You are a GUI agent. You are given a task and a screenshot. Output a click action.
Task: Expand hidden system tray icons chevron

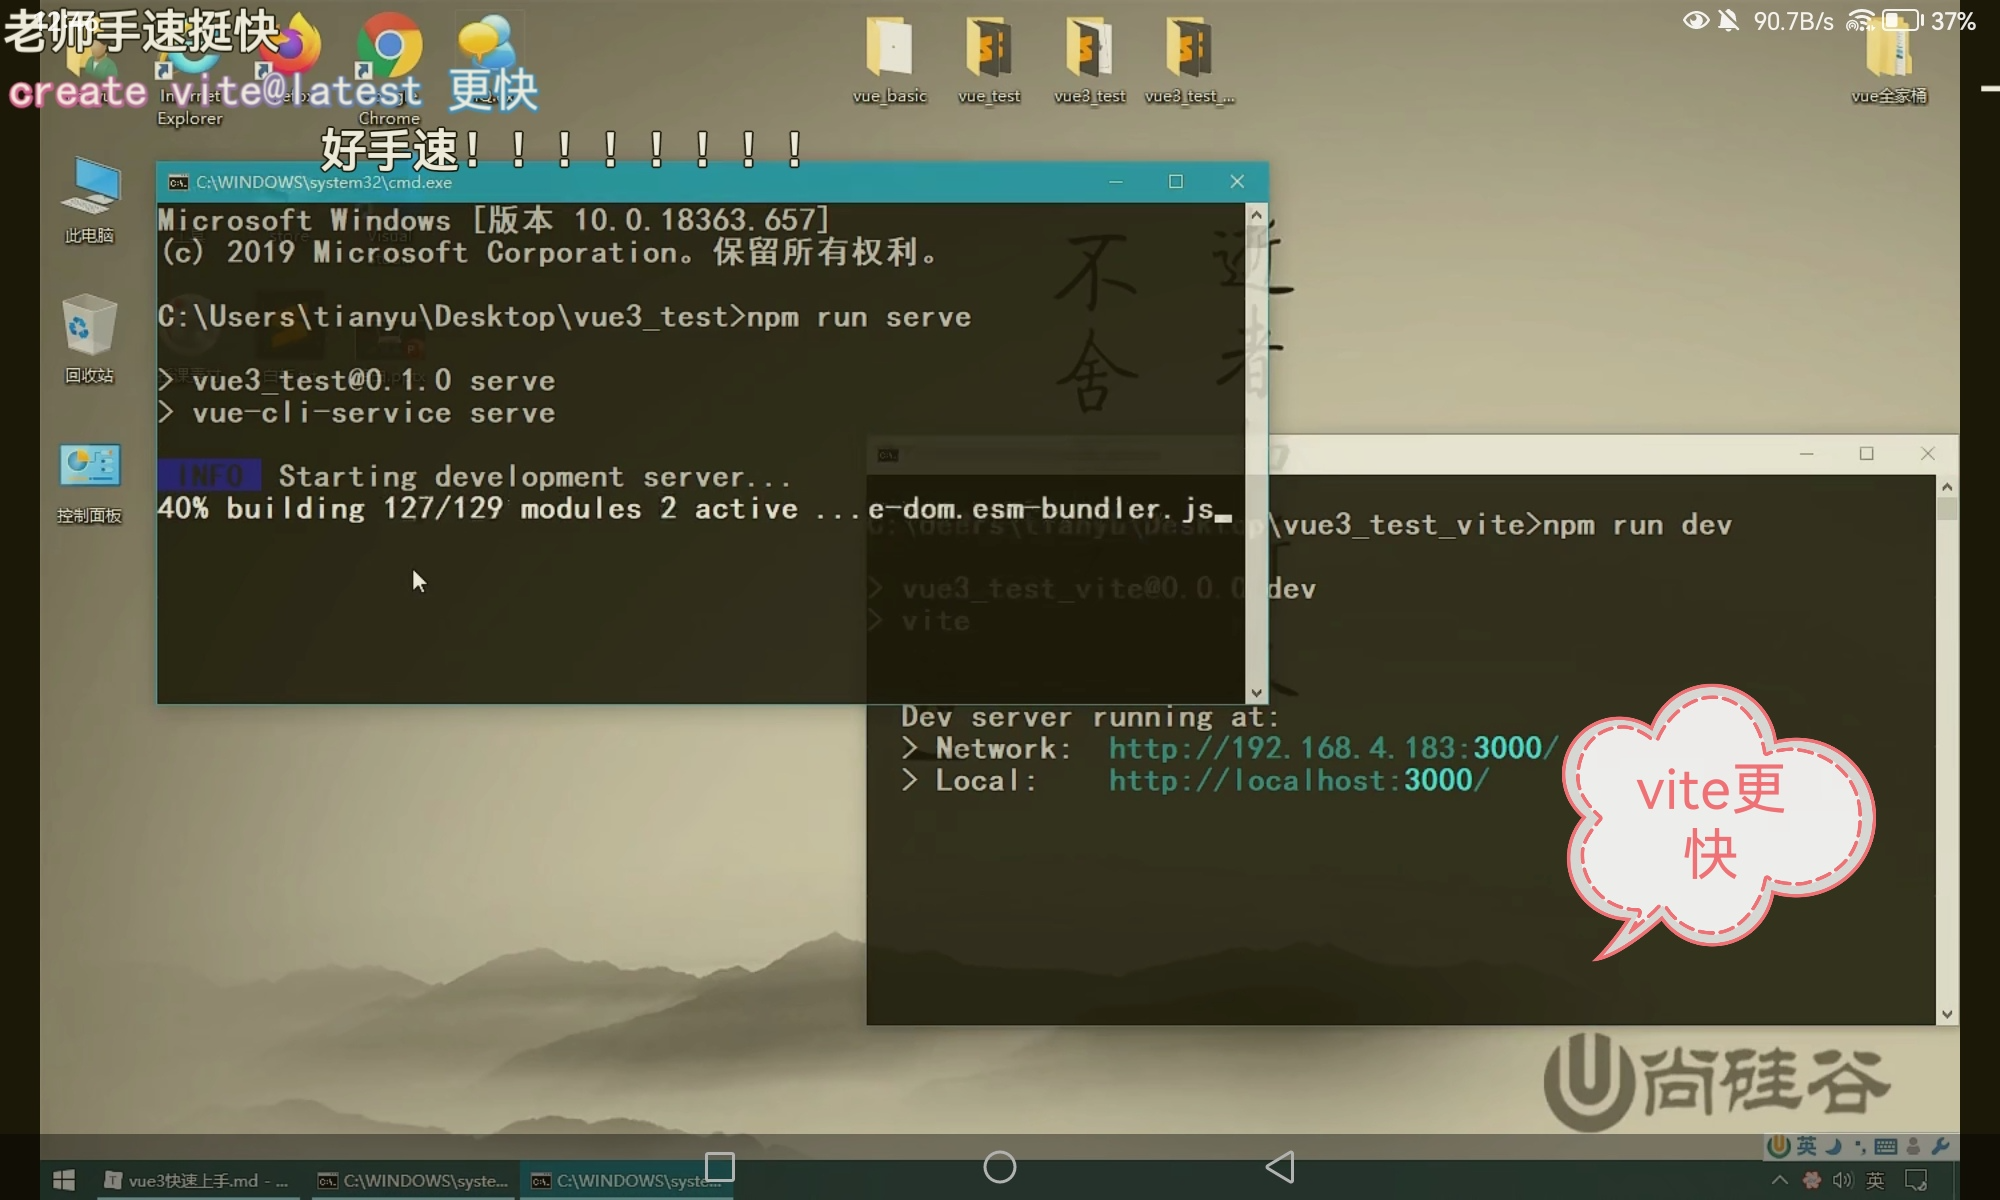coord(1779,1181)
